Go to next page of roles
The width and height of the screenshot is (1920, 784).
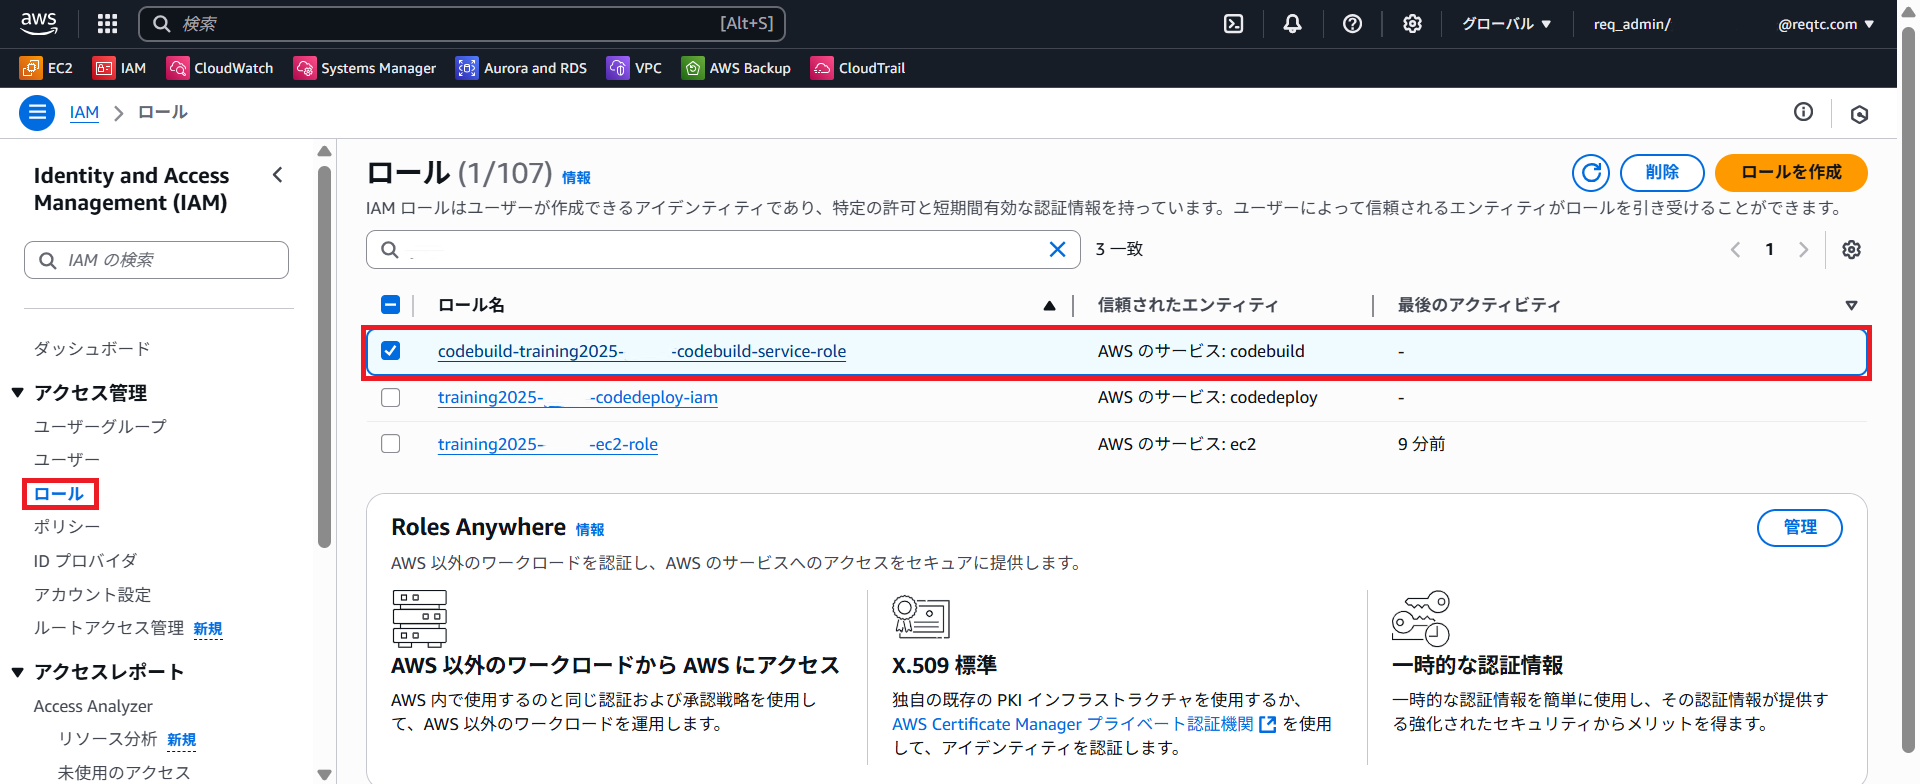tap(1804, 249)
